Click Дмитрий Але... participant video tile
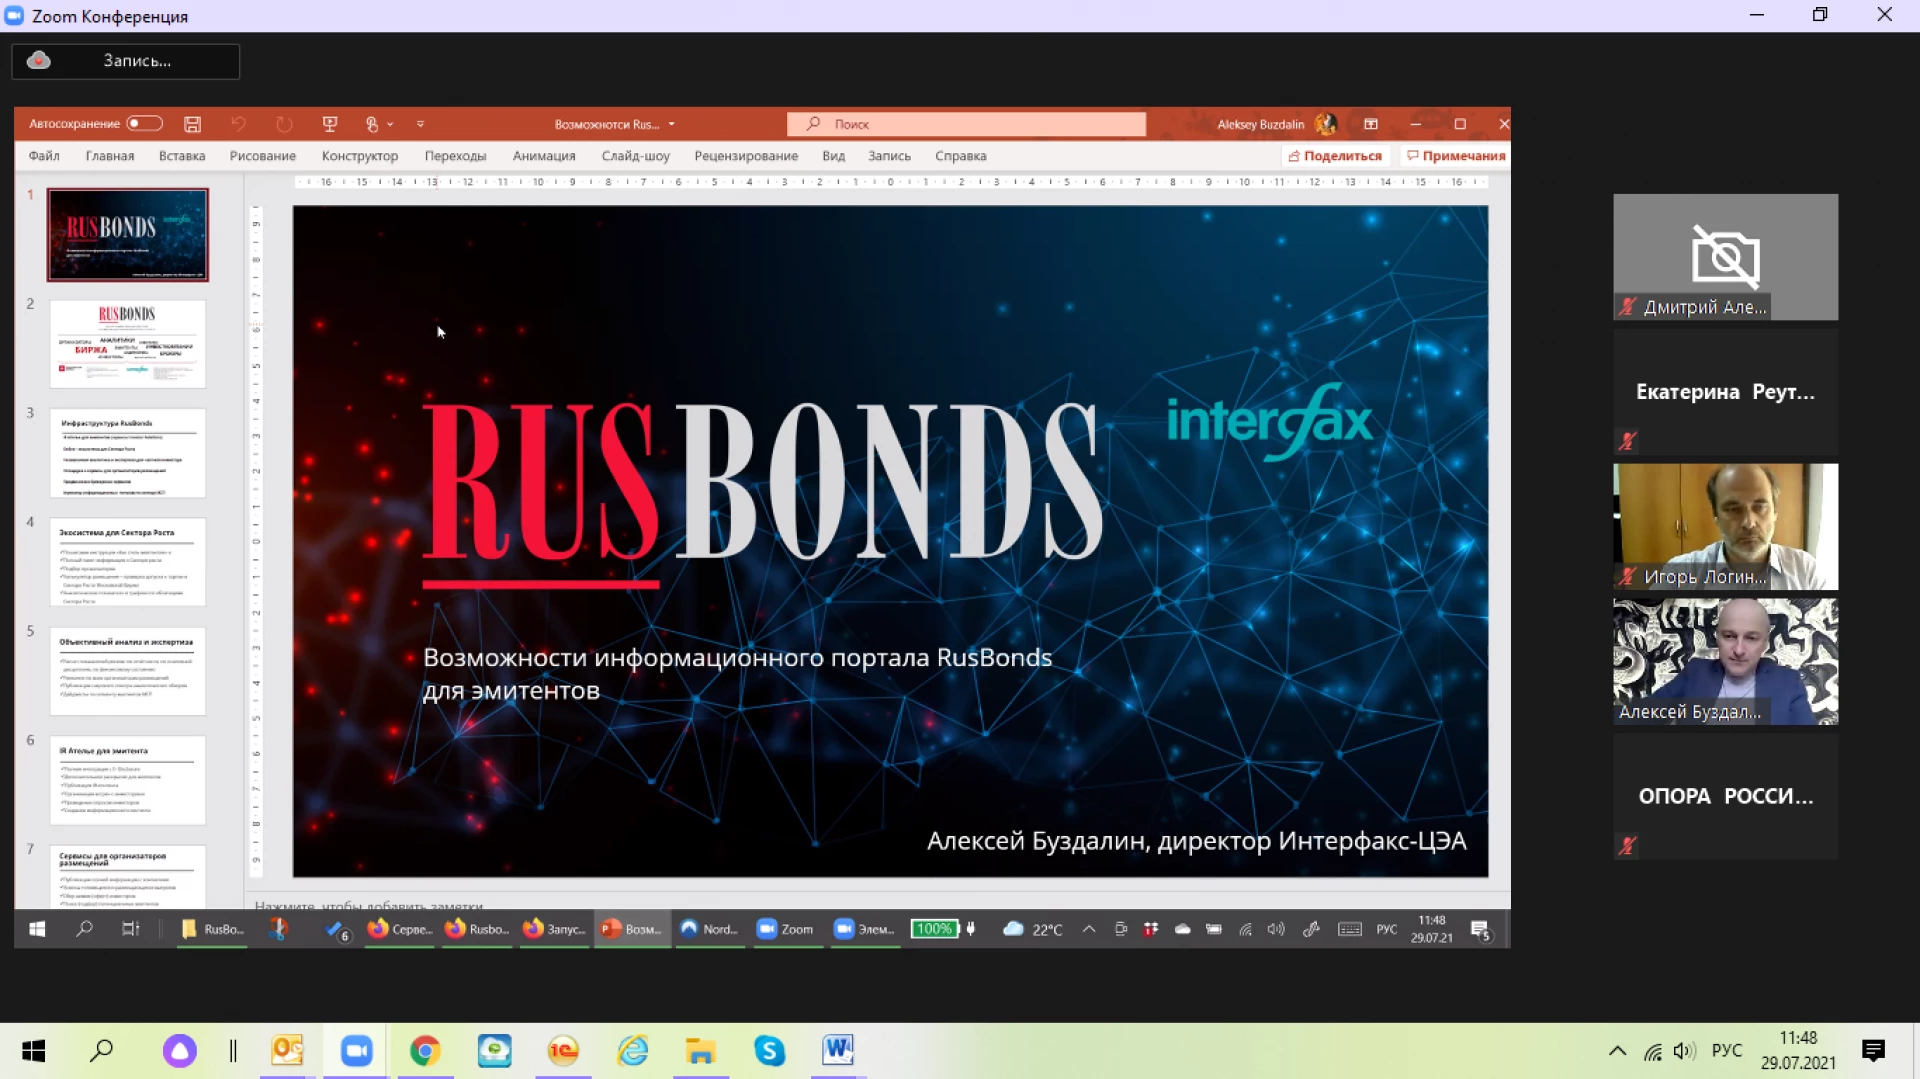 click(1725, 257)
